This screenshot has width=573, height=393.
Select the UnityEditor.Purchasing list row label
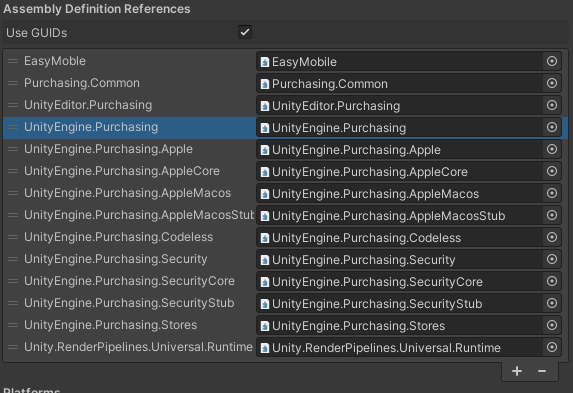pyautogui.click(x=88, y=105)
